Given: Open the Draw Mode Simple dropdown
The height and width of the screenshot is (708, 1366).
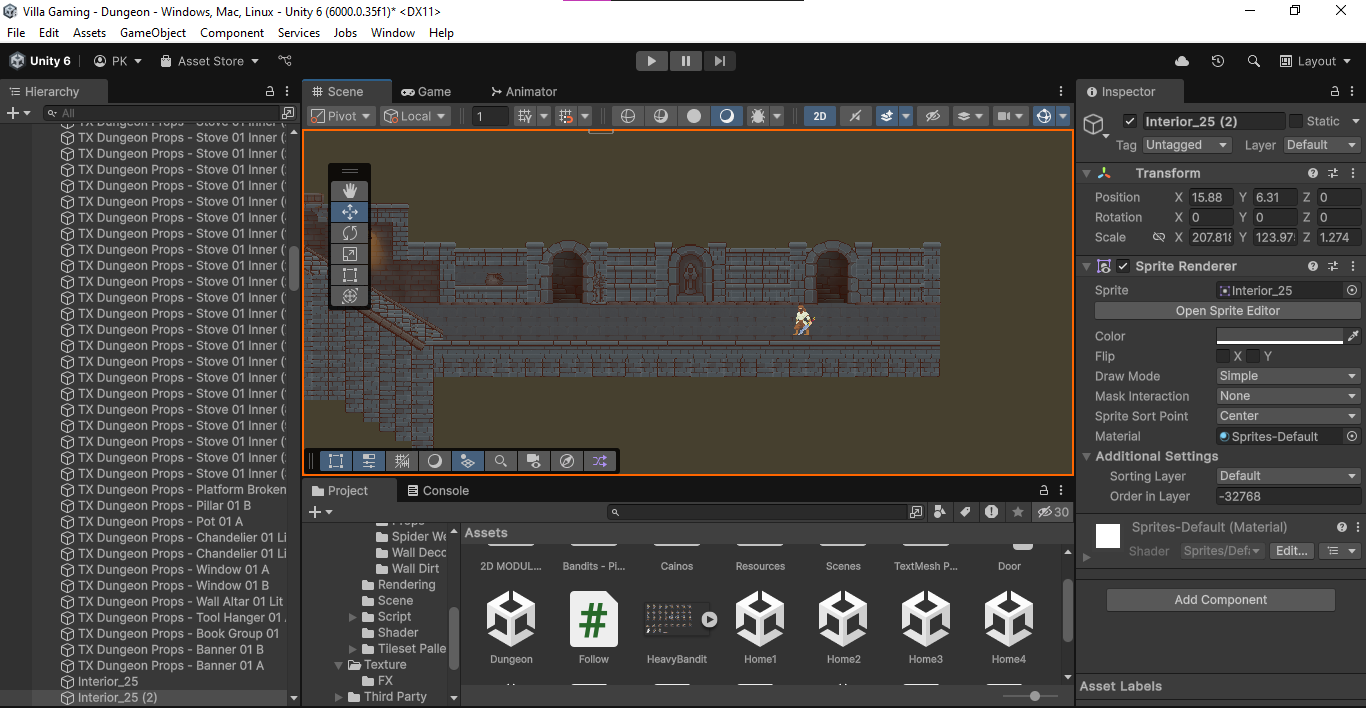Looking at the screenshot, I should click(1288, 376).
